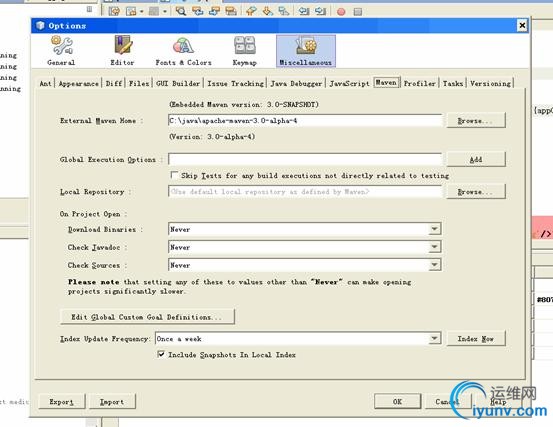Select the Miscellaneous options category
This screenshot has width=553, height=427.
click(306, 51)
